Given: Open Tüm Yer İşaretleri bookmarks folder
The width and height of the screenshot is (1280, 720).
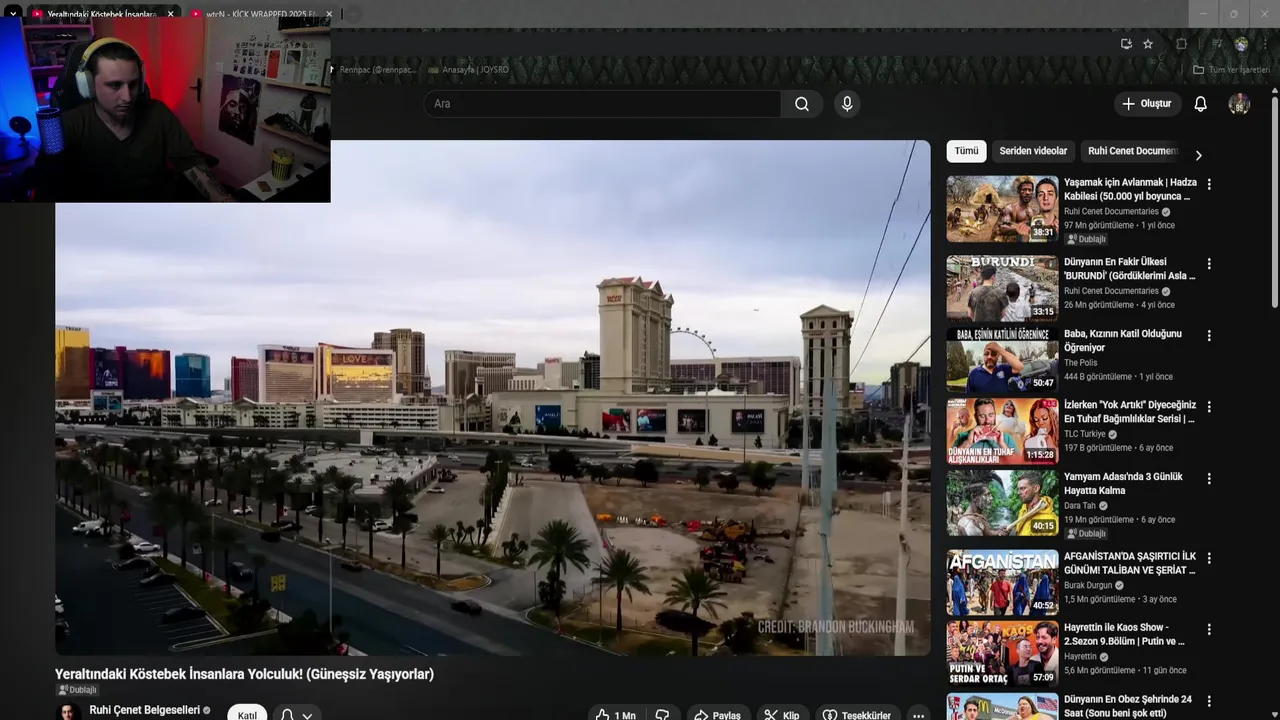Looking at the screenshot, I should [1233, 70].
